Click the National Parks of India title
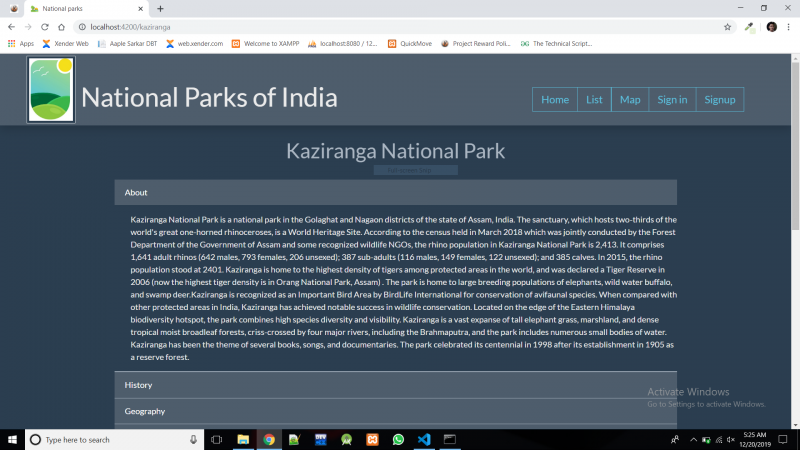 209,97
